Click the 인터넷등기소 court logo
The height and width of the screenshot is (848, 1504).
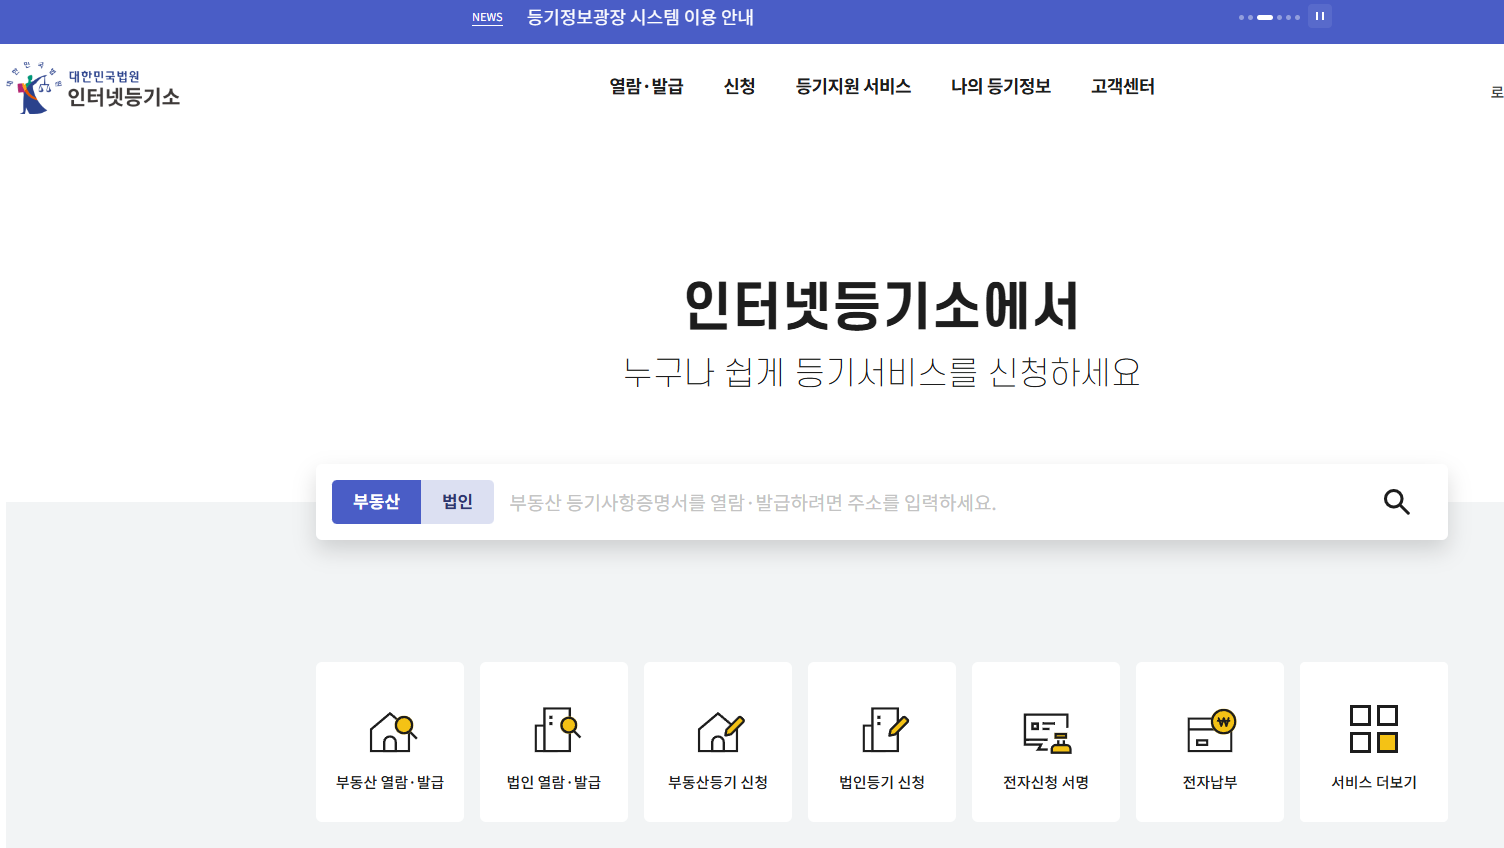[93, 88]
